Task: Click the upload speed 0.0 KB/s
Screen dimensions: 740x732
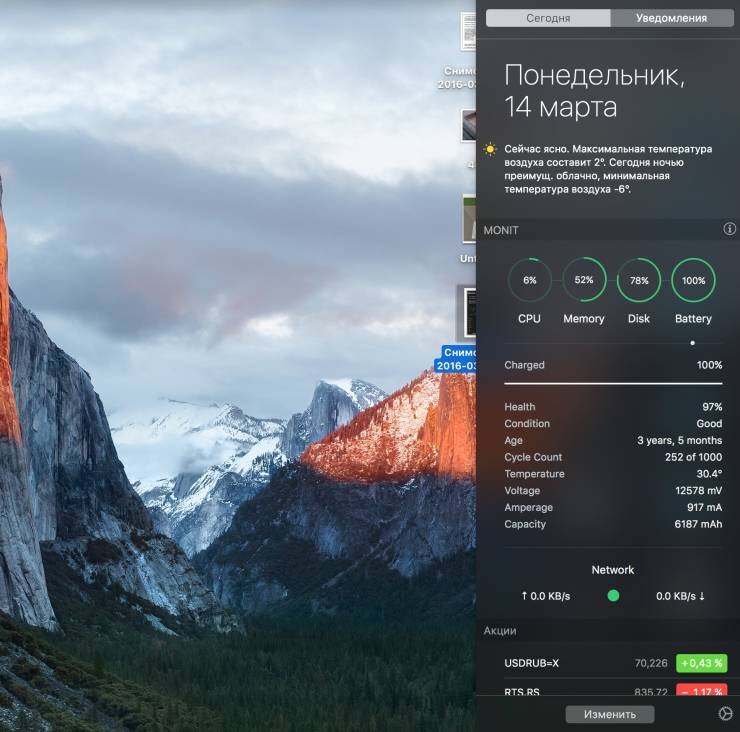Action: tap(546, 596)
